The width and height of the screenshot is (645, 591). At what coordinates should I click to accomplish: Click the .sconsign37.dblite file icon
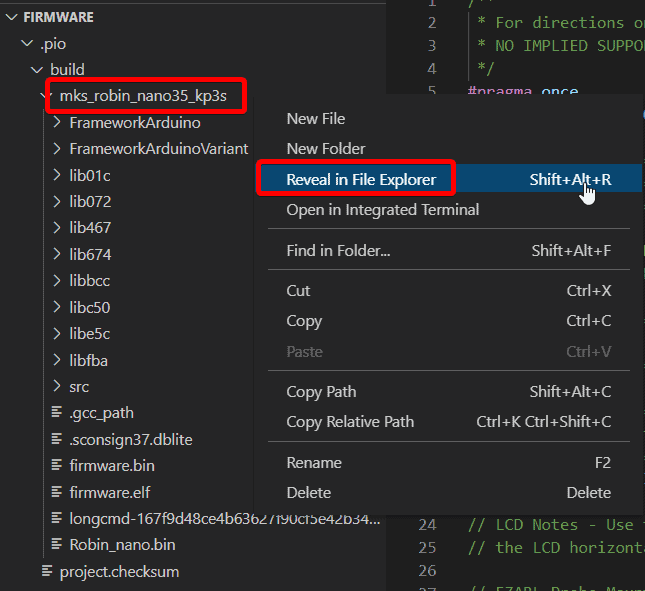(x=57, y=439)
